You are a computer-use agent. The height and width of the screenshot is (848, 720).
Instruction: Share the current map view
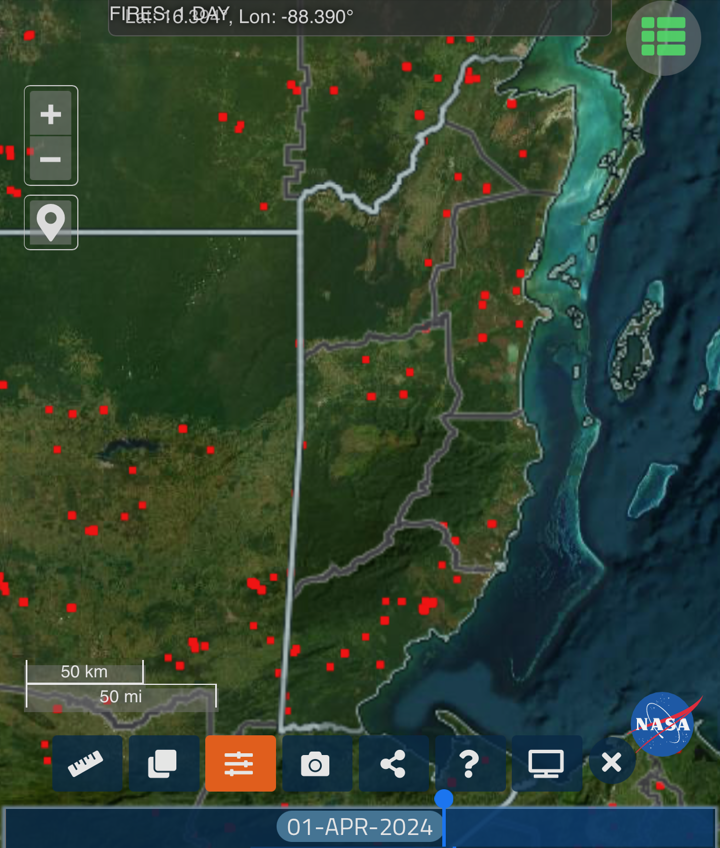393,764
